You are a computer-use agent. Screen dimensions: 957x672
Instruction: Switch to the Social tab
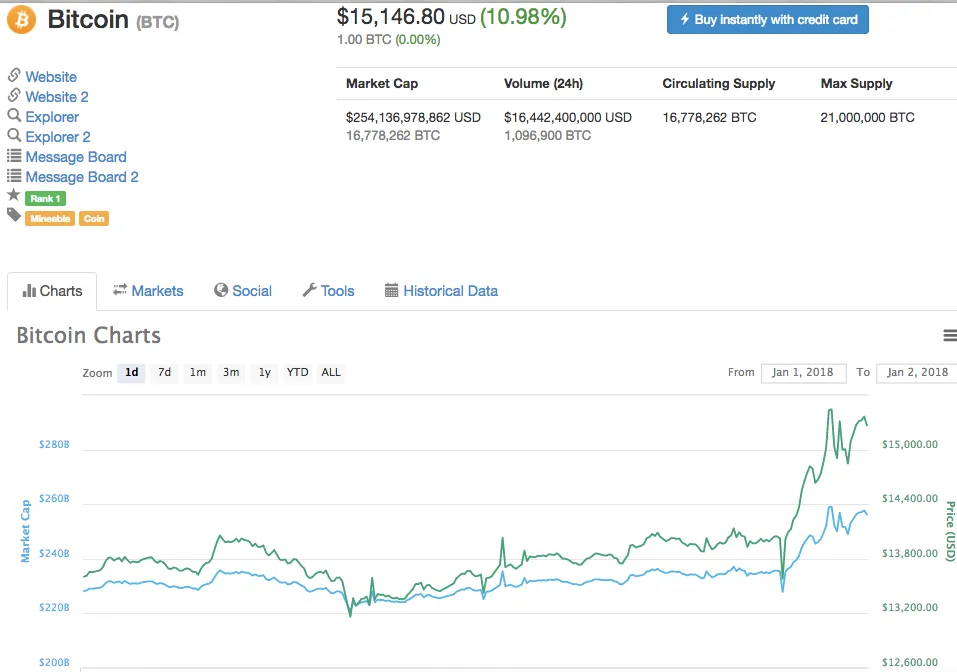[x=243, y=291]
